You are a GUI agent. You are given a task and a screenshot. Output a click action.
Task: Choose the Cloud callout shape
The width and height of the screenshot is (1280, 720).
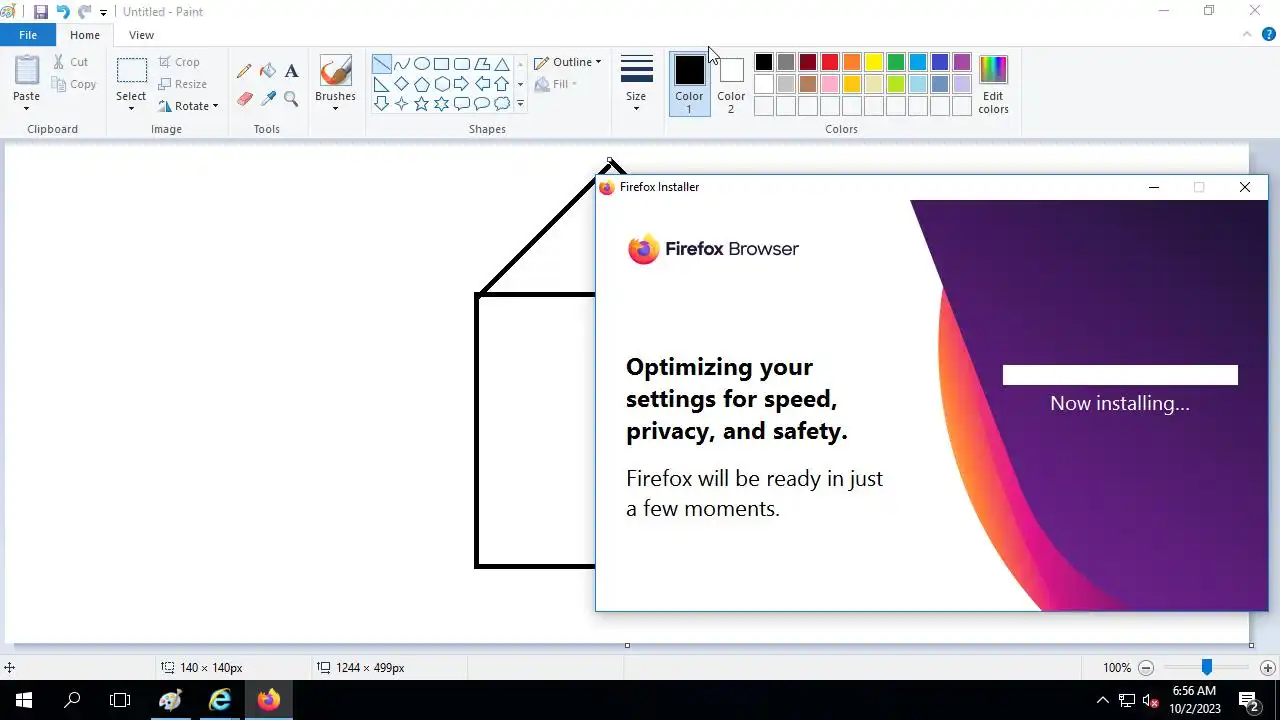click(x=501, y=104)
